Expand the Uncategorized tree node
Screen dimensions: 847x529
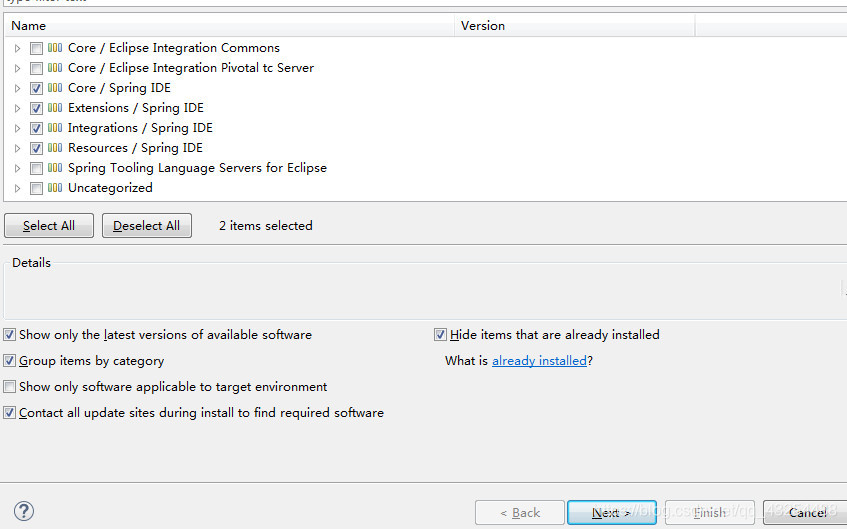pyautogui.click(x=17, y=189)
